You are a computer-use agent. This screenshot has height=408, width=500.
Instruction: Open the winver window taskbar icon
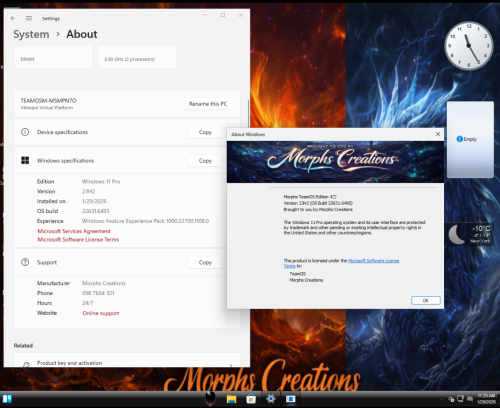[x=291, y=399]
